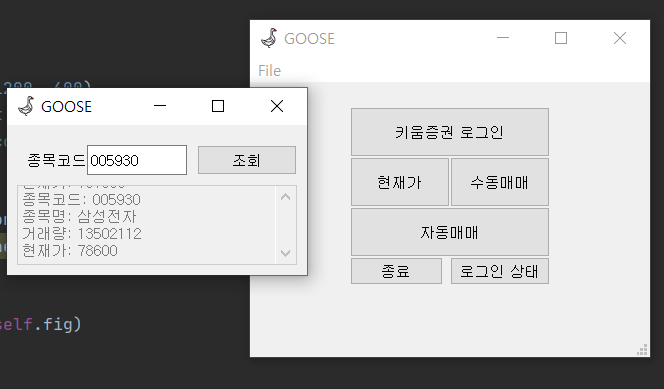Click the 종목코드 label

click(x=56, y=160)
